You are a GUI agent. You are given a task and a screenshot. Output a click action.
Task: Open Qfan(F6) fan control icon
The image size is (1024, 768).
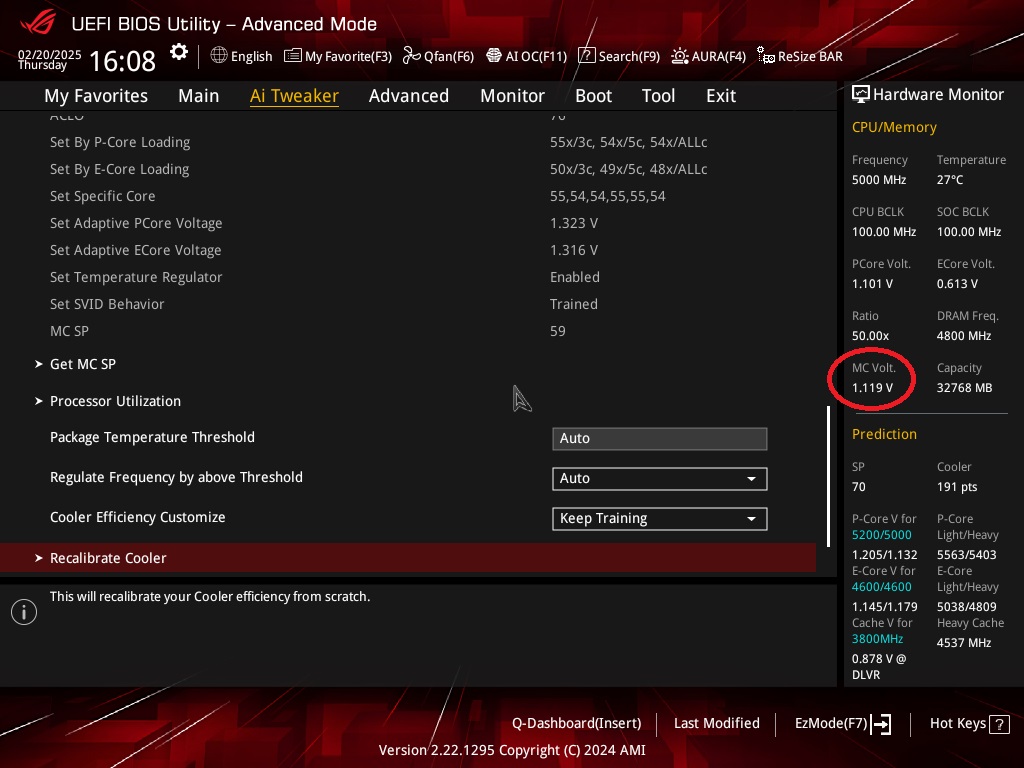point(411,56)
